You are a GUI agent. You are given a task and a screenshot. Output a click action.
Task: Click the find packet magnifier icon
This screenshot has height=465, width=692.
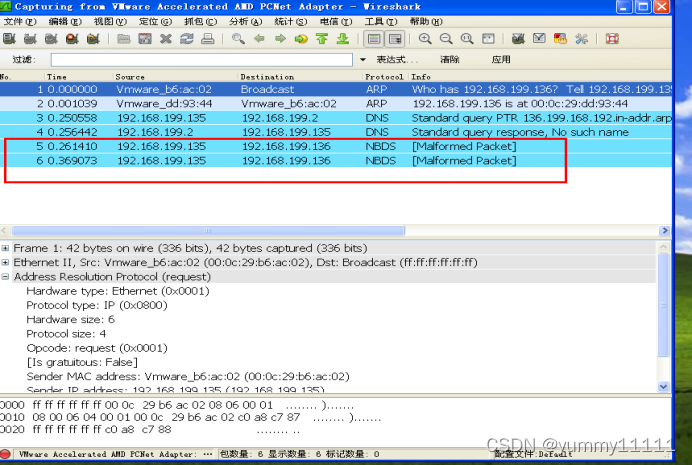pyautogui.click(x=238, y=39)
